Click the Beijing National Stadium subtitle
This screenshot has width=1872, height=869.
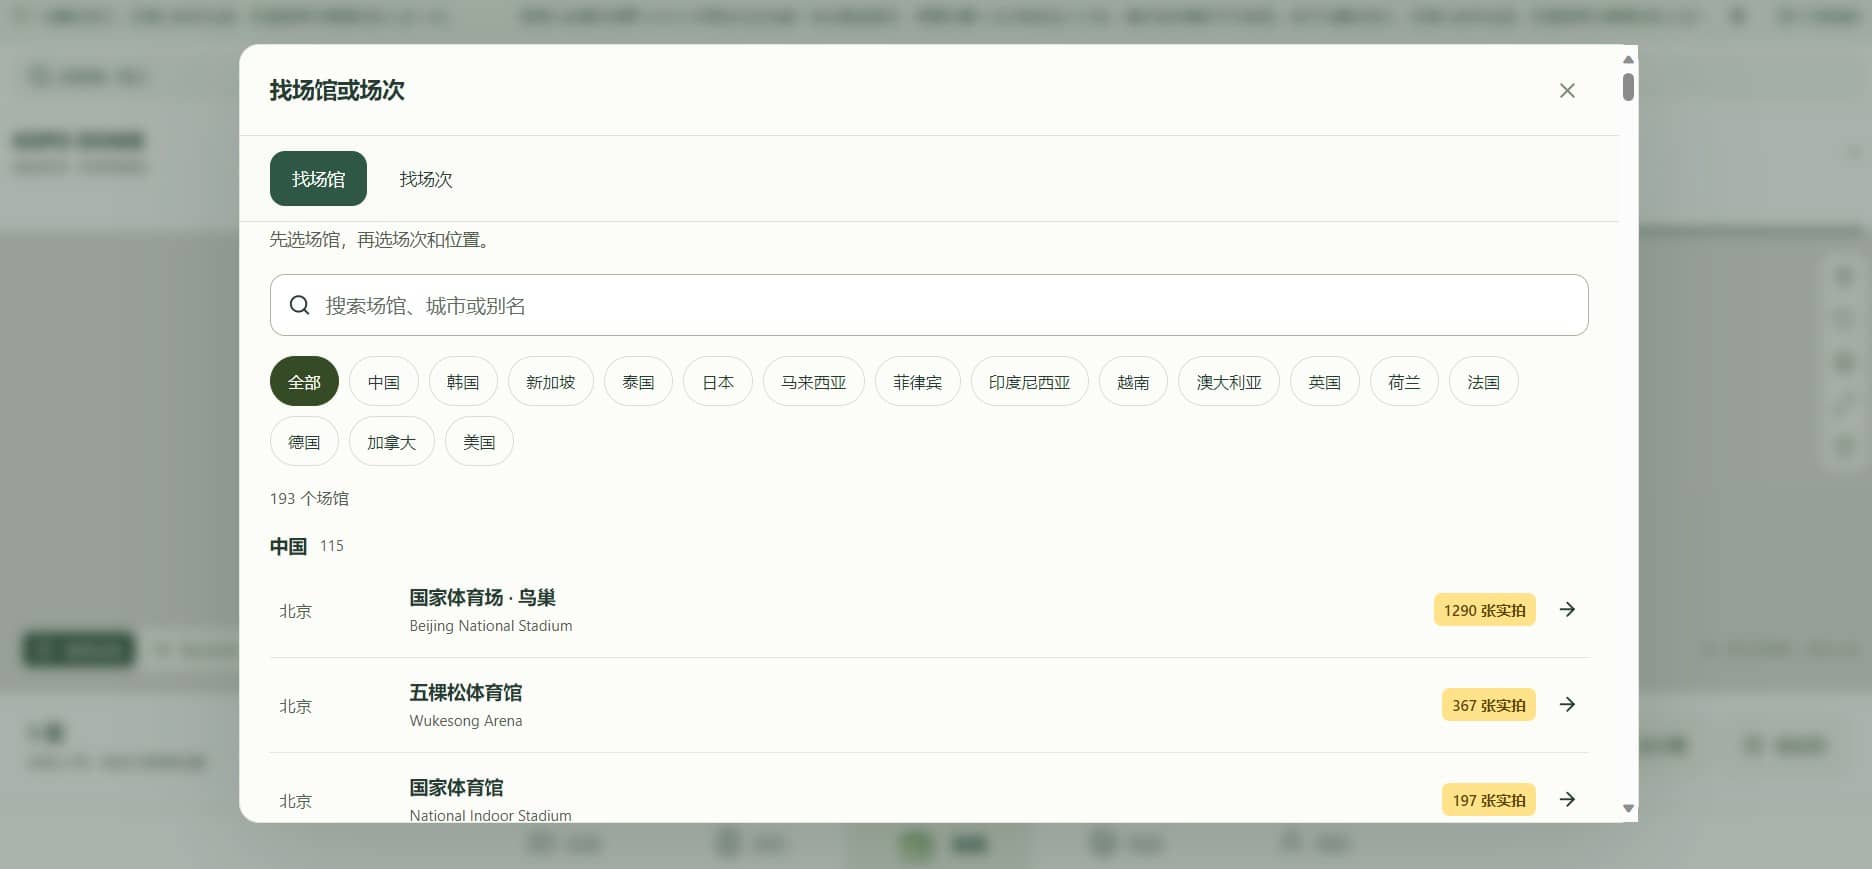(x=491, y=626)
